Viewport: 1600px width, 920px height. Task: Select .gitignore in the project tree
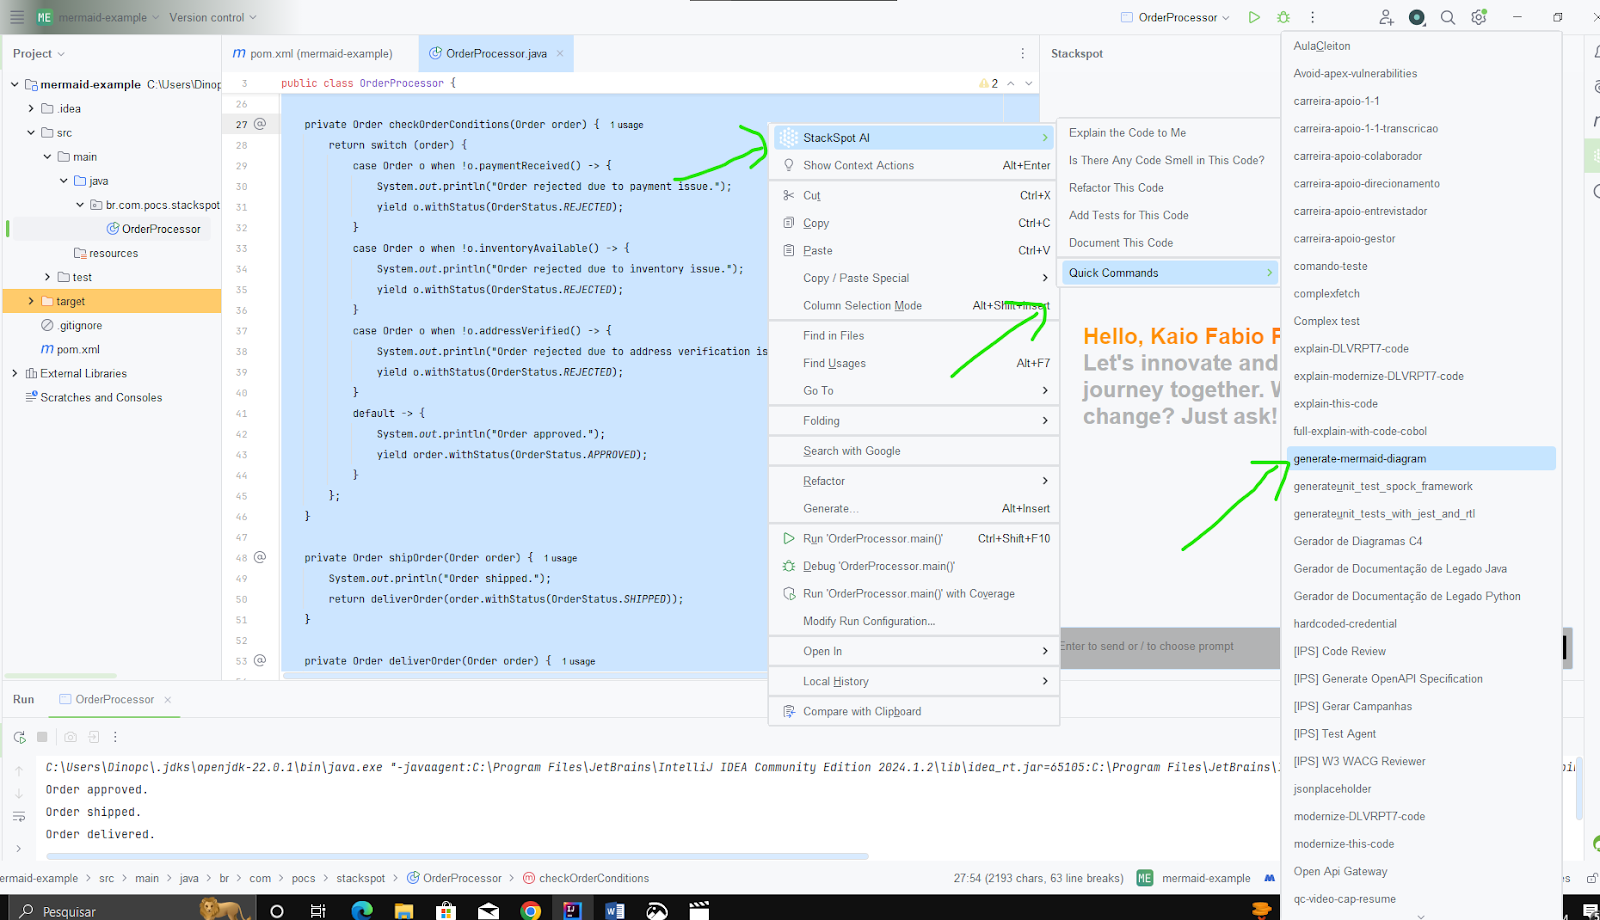pos(72,325)
